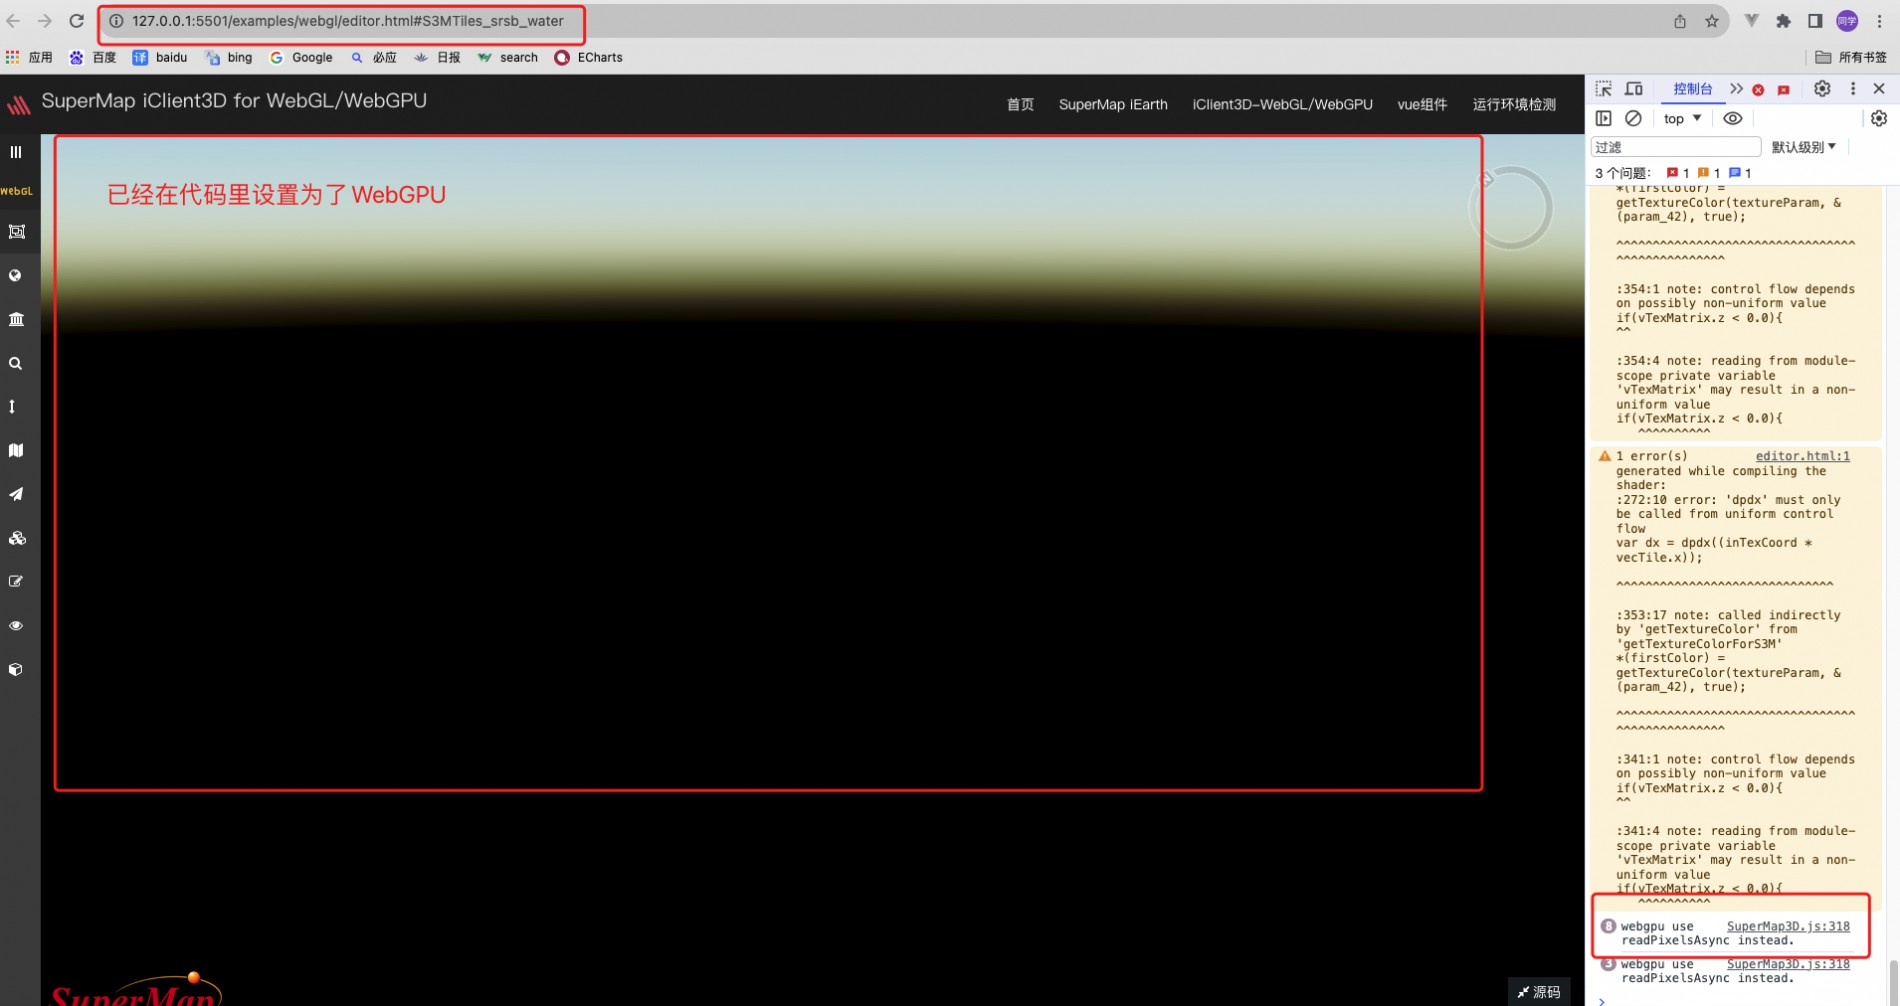Open the Google bookmark
The height and width of the screenshot is (1006, 1900).
pyautogui.click(x=301, y=58)
